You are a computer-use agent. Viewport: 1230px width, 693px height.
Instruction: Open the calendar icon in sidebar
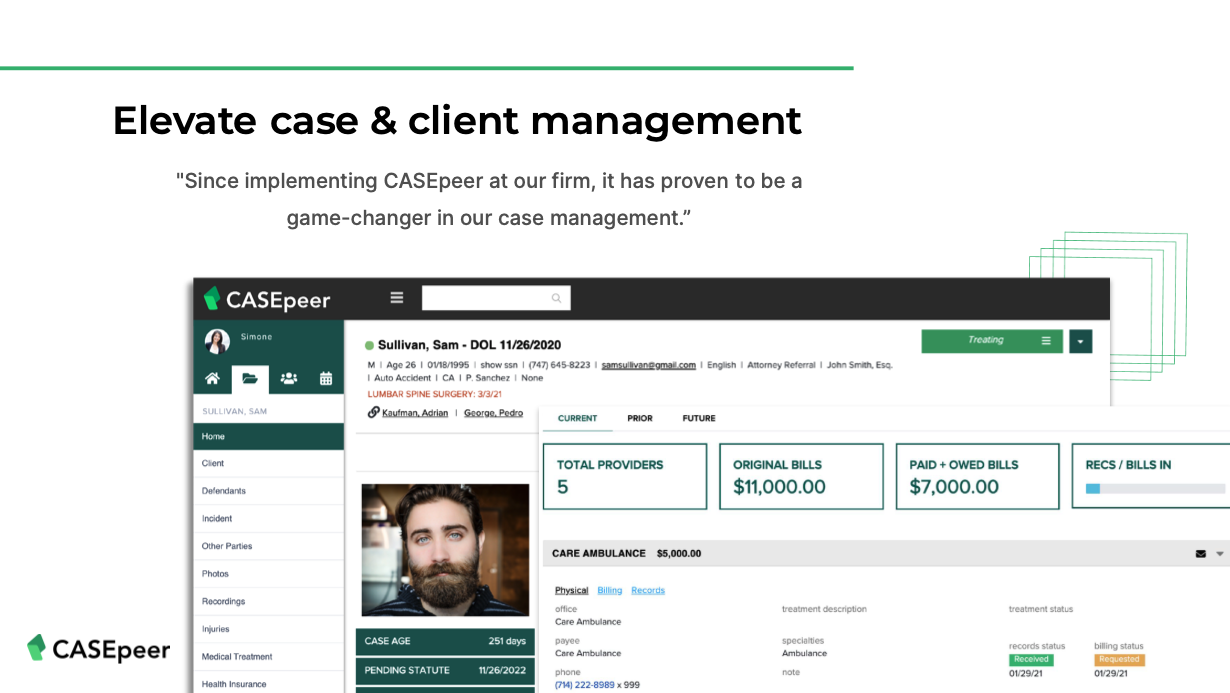(x=324, y=379)
